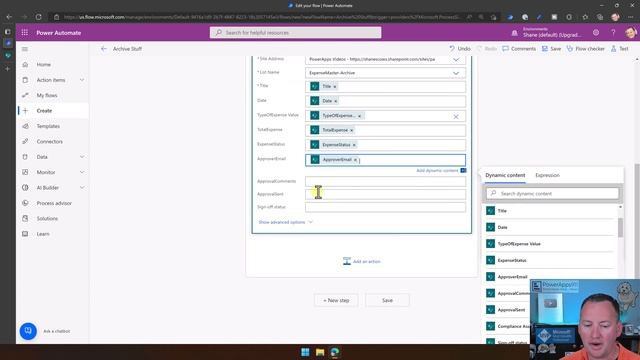Open Process advisor in the sidebar
The width and height of the screenshot is (640, 360).
point(54,203)
